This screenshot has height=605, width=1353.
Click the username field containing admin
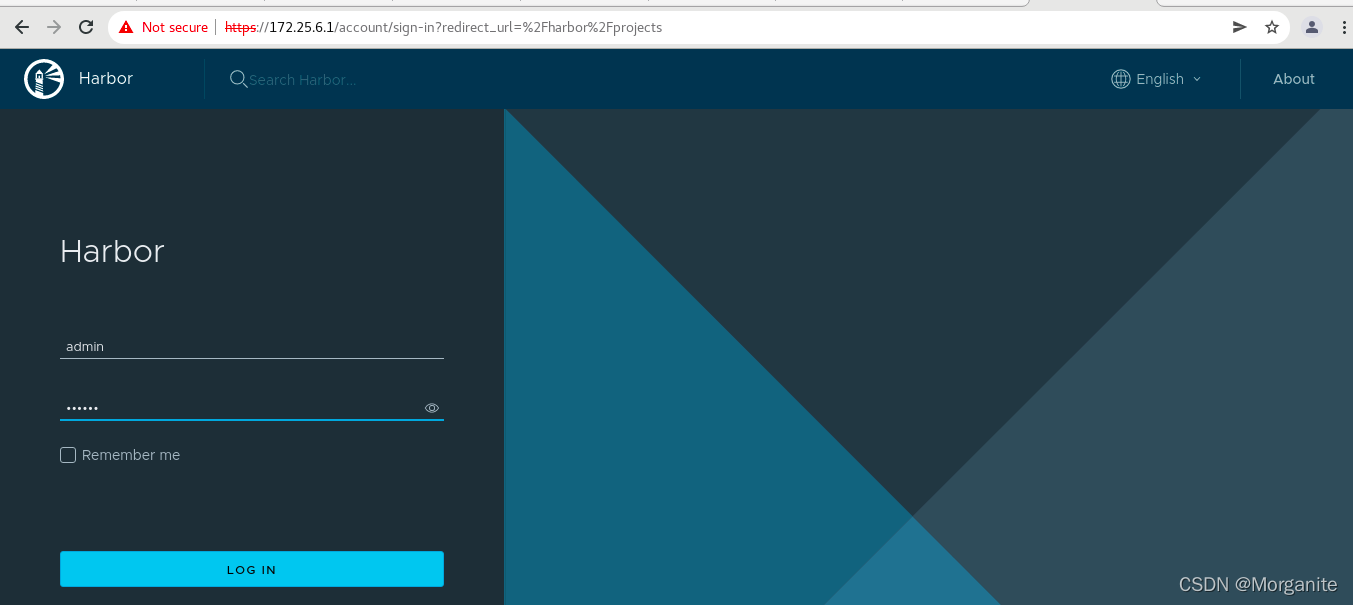point(252,346)
